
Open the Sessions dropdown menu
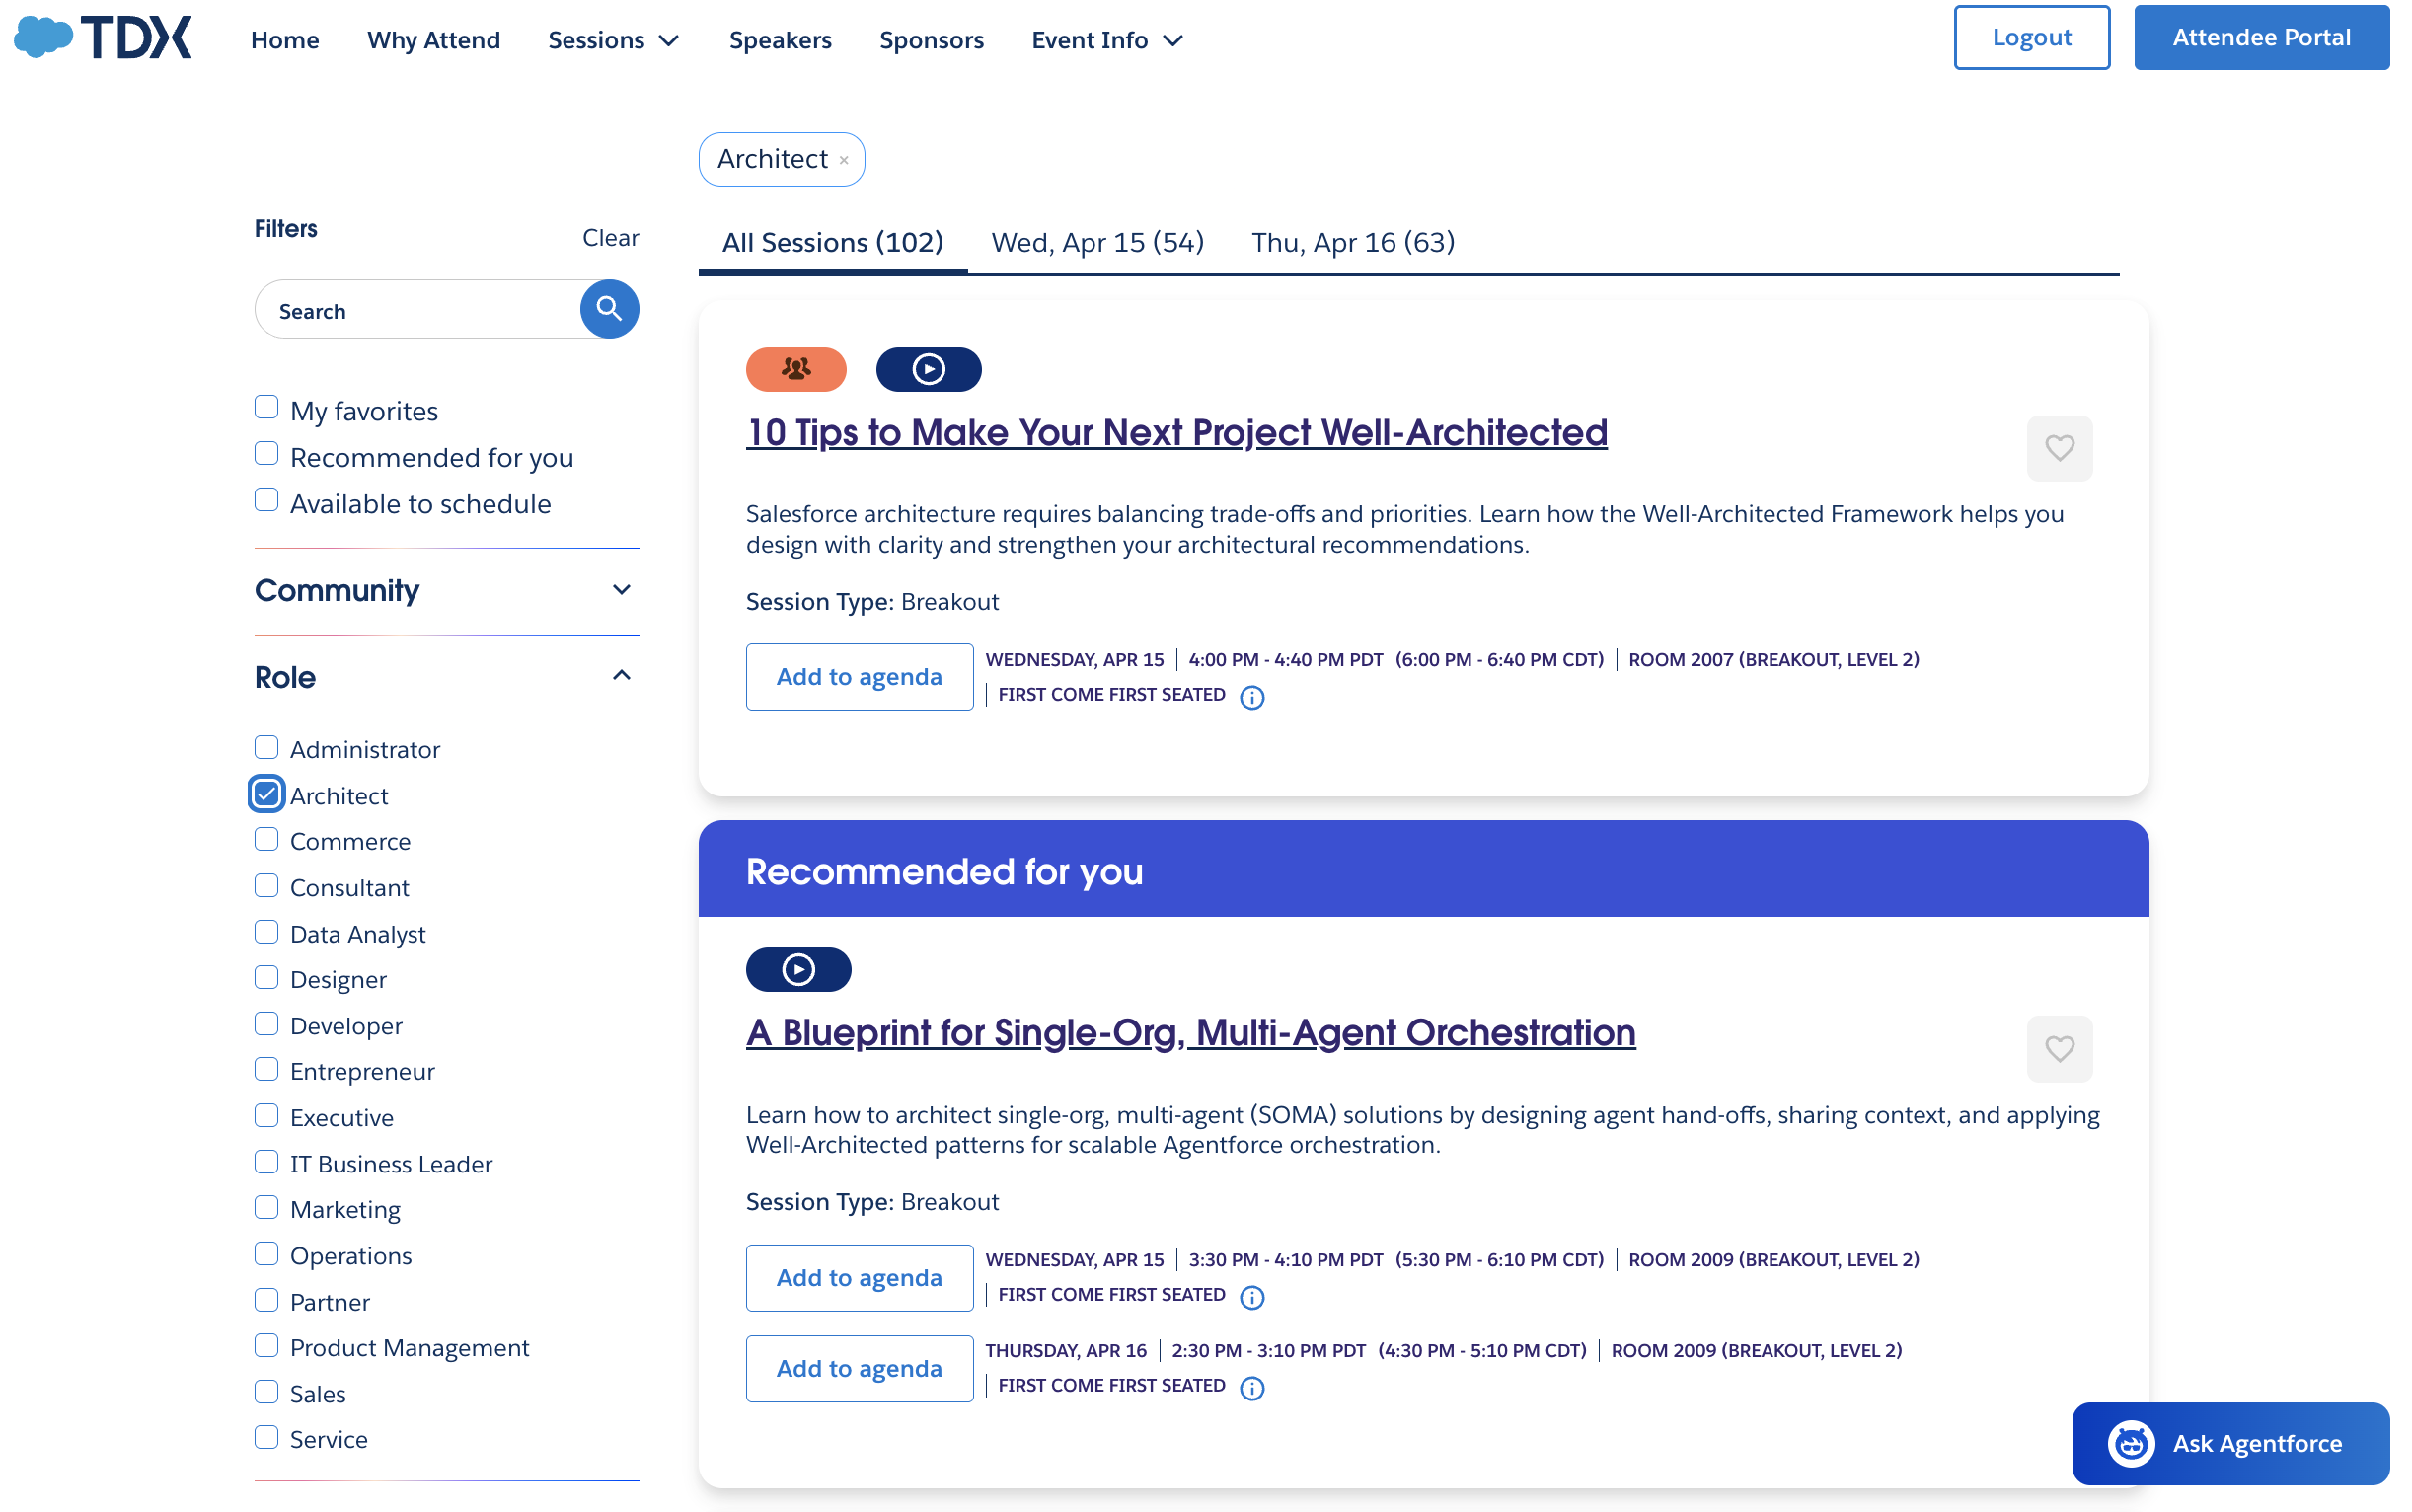pyautogui.click(x=613, y=40)
